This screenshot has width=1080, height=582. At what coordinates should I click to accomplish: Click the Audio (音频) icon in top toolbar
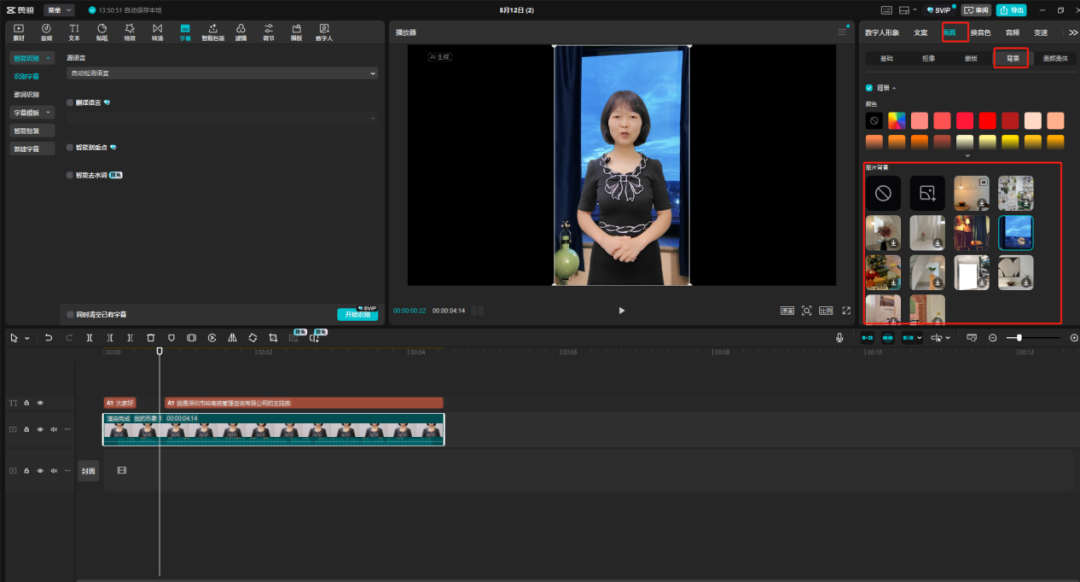click(x=46, y=30)
